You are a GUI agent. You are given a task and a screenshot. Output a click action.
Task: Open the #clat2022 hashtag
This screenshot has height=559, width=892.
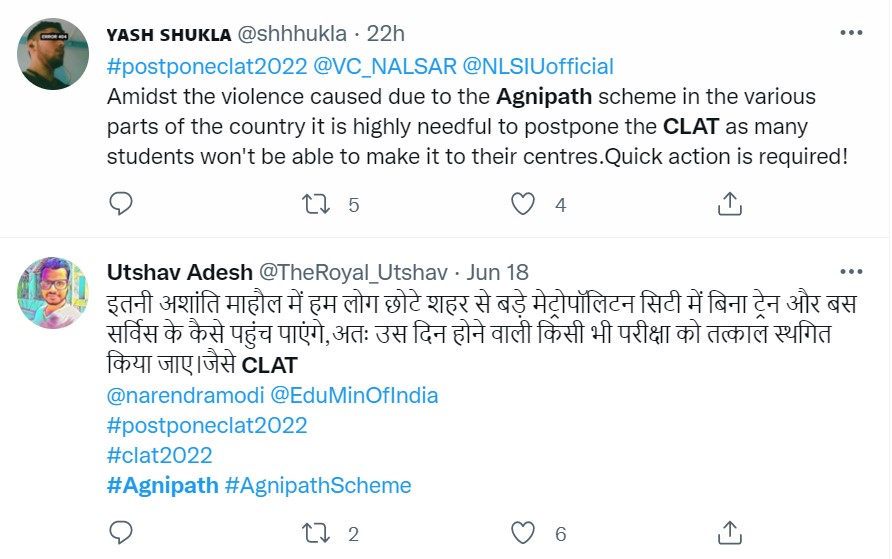159,455
